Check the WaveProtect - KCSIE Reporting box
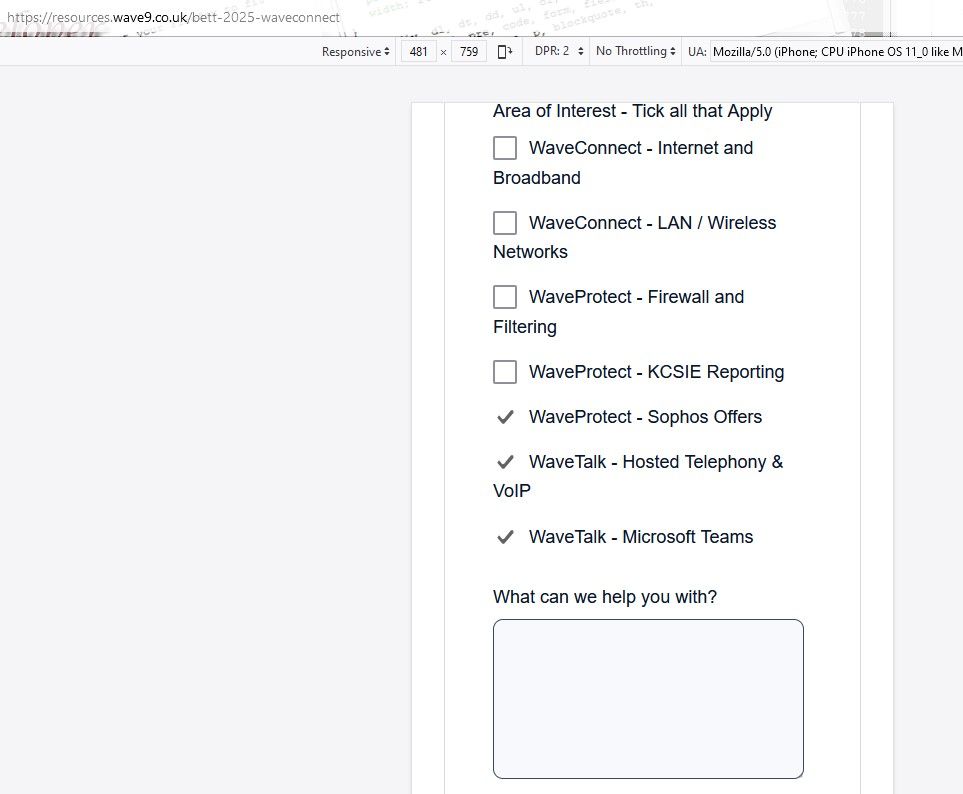The image size is (963, 794). [505, 372]
